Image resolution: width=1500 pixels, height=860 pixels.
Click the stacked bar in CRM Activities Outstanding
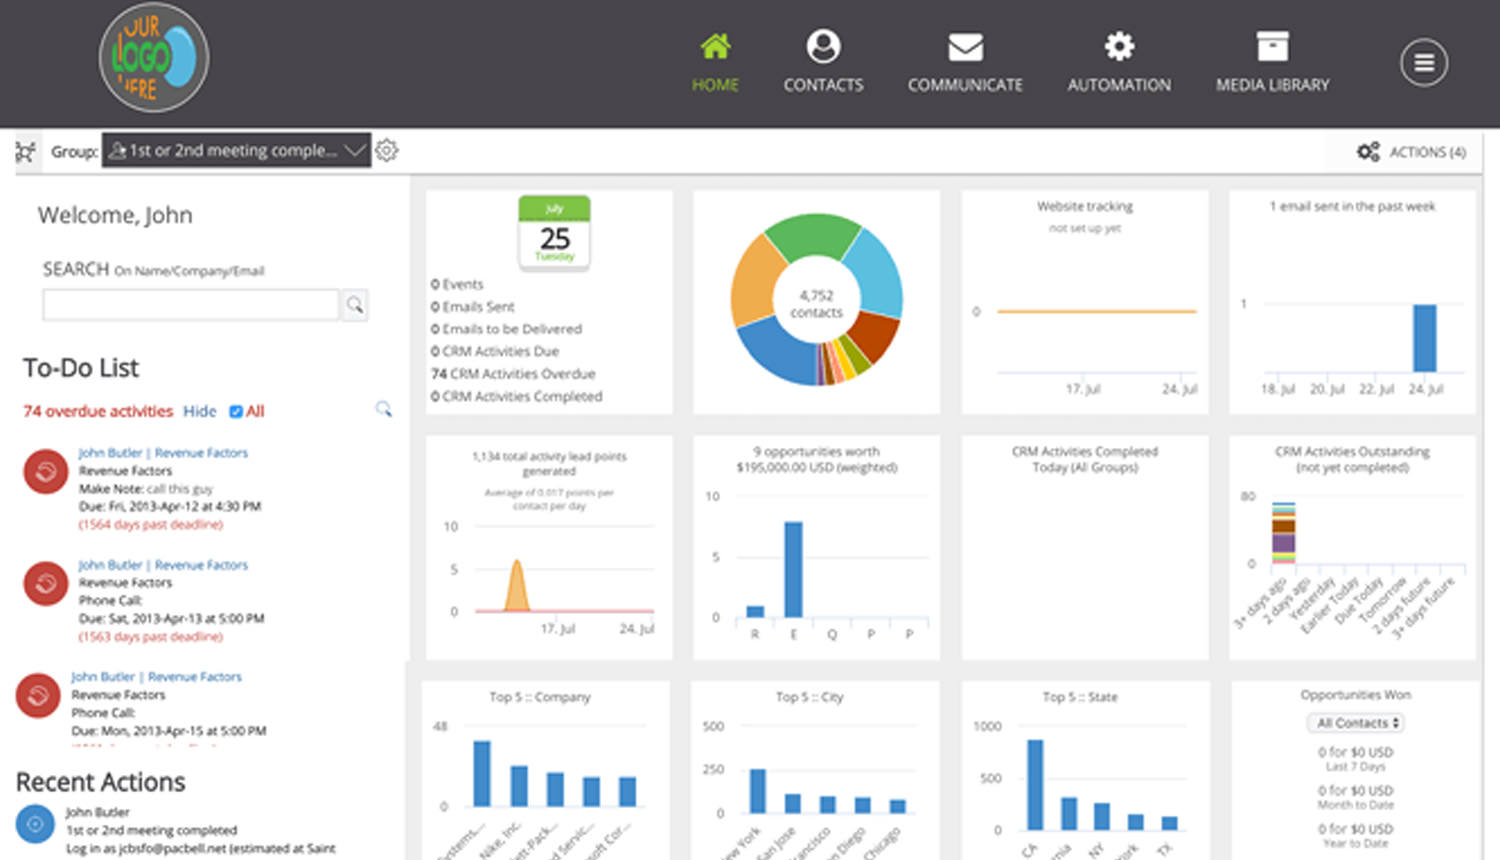click(x=1284, y=533)
